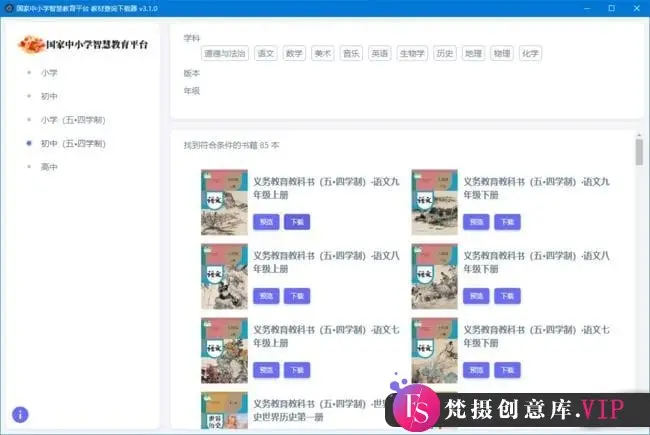Click title text 世界历史第一册
The height and width of the screenshot is (435, 650).
(x=319, y=411)
